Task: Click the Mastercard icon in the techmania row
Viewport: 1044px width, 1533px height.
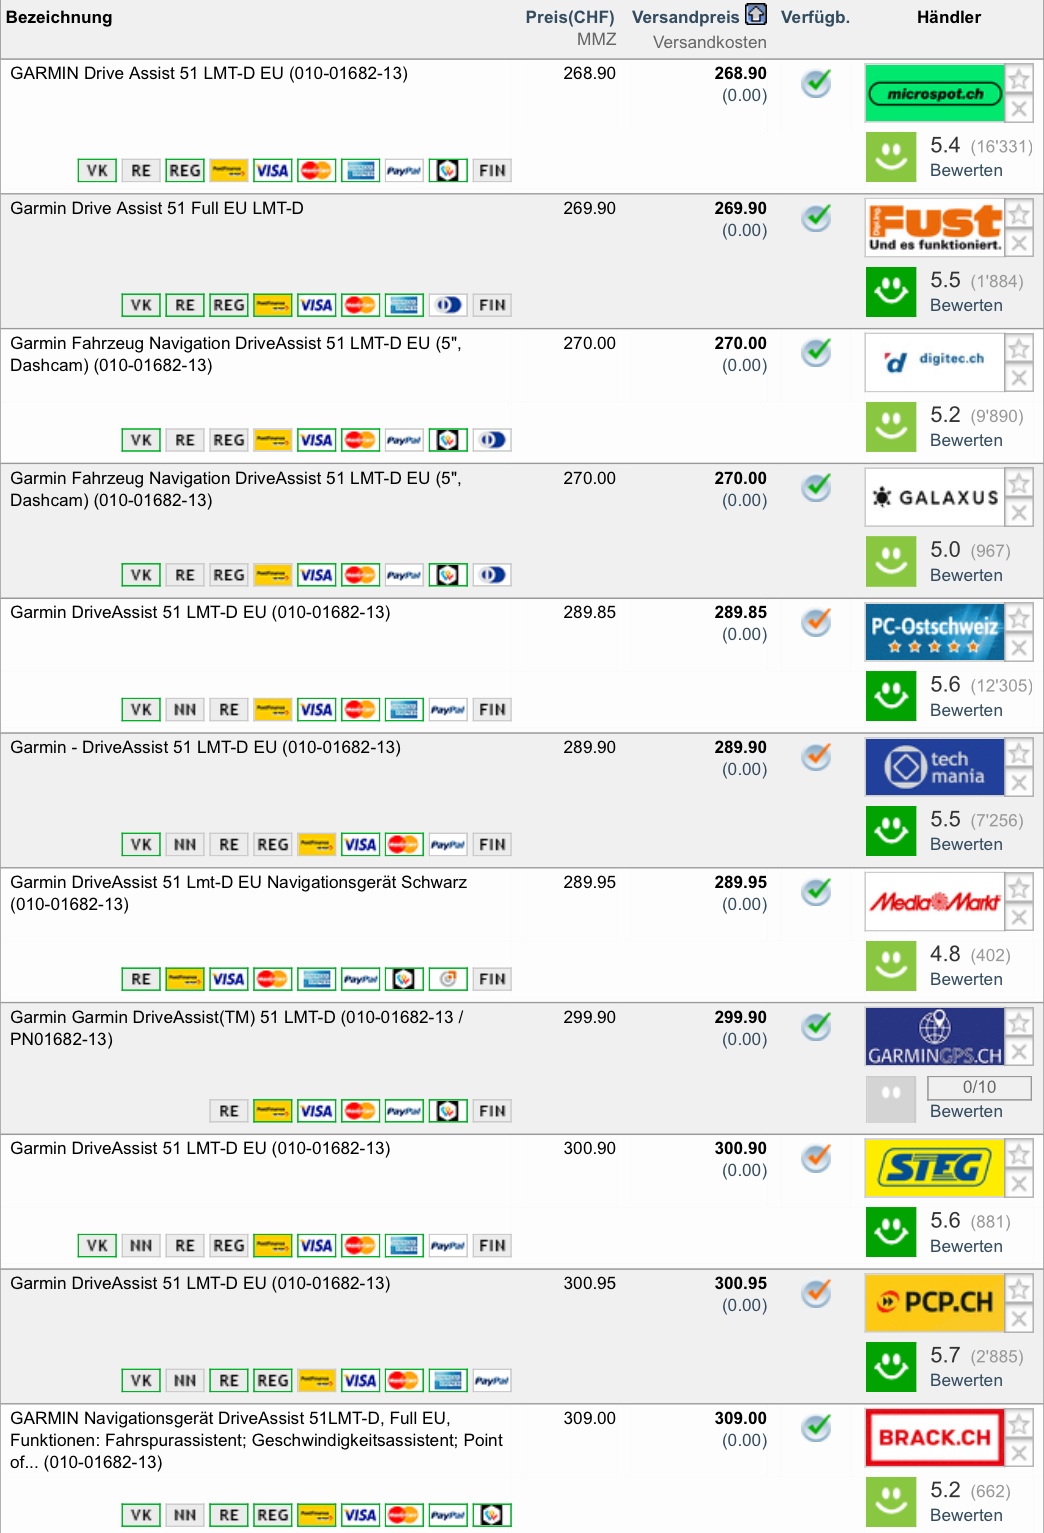Action: (404, 845)
